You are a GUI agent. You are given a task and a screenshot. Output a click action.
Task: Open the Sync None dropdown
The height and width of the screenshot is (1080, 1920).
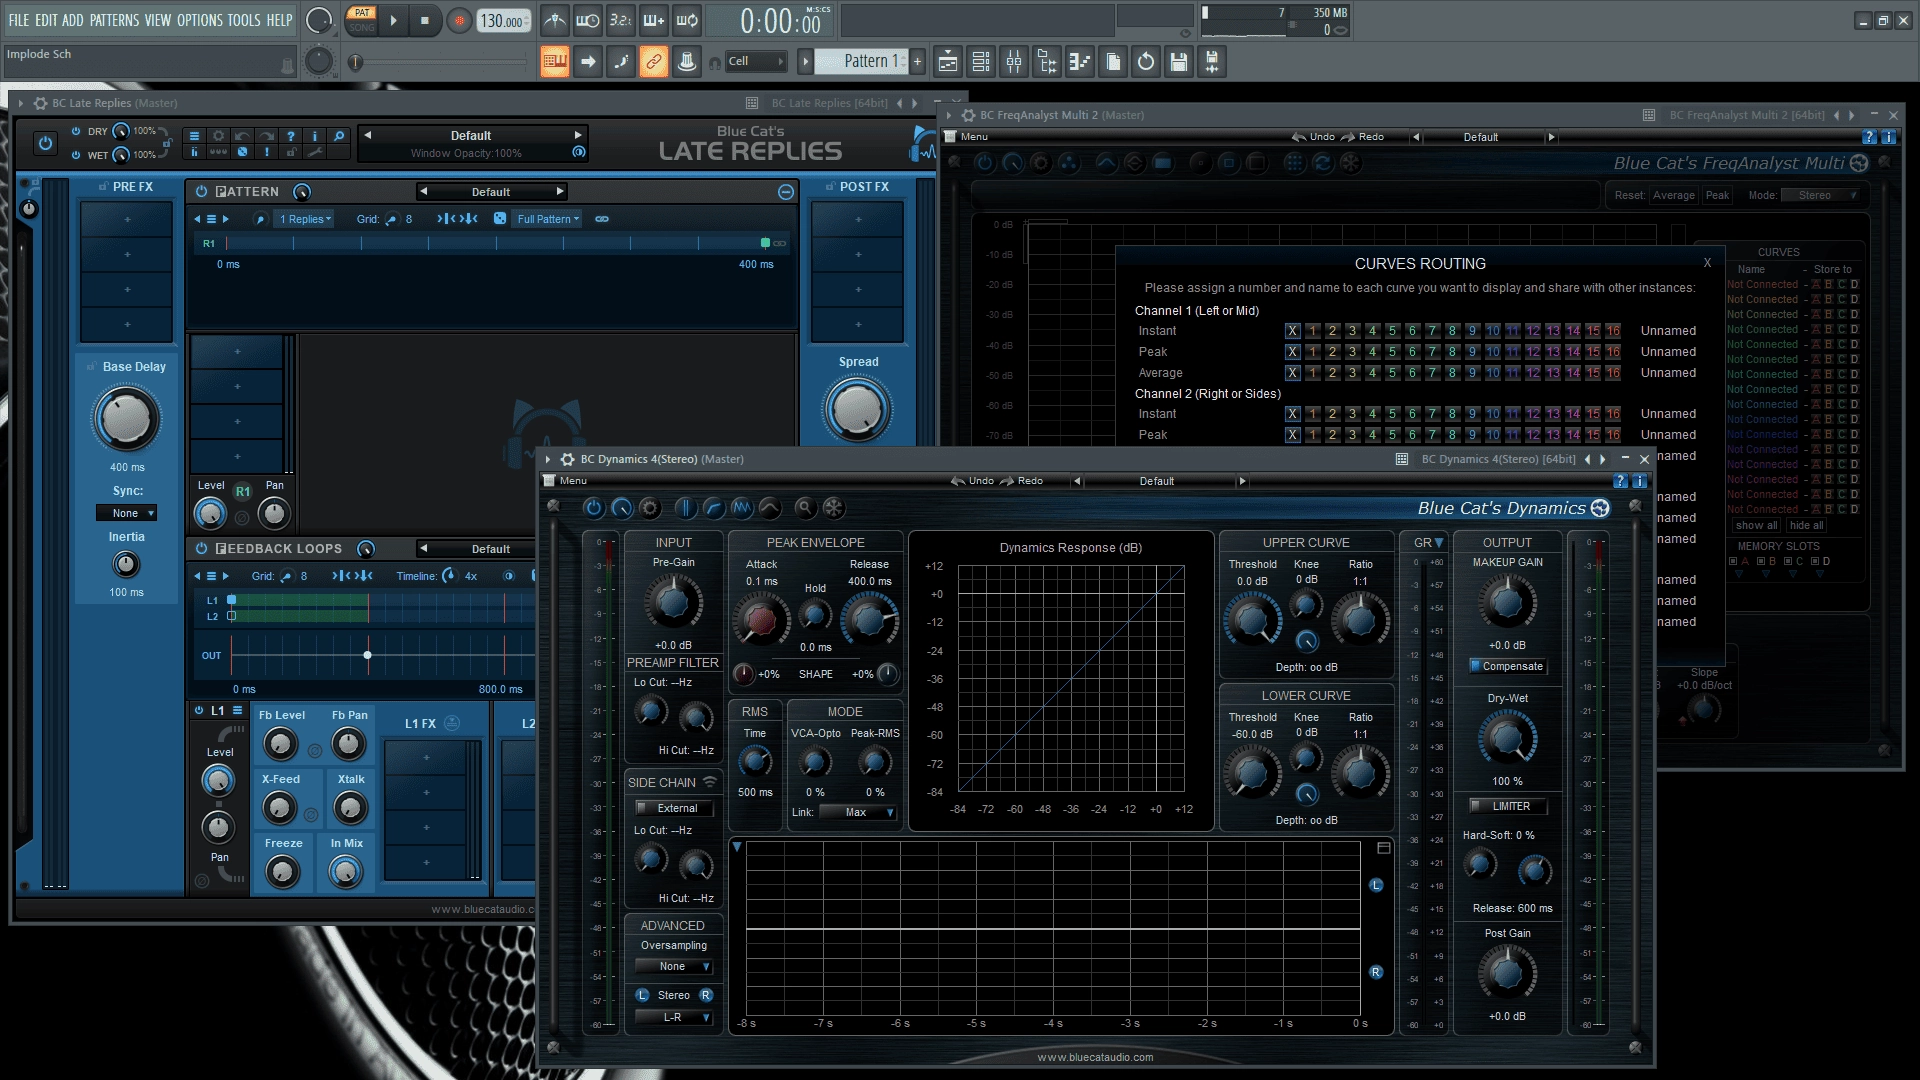(x=126, y=513)
